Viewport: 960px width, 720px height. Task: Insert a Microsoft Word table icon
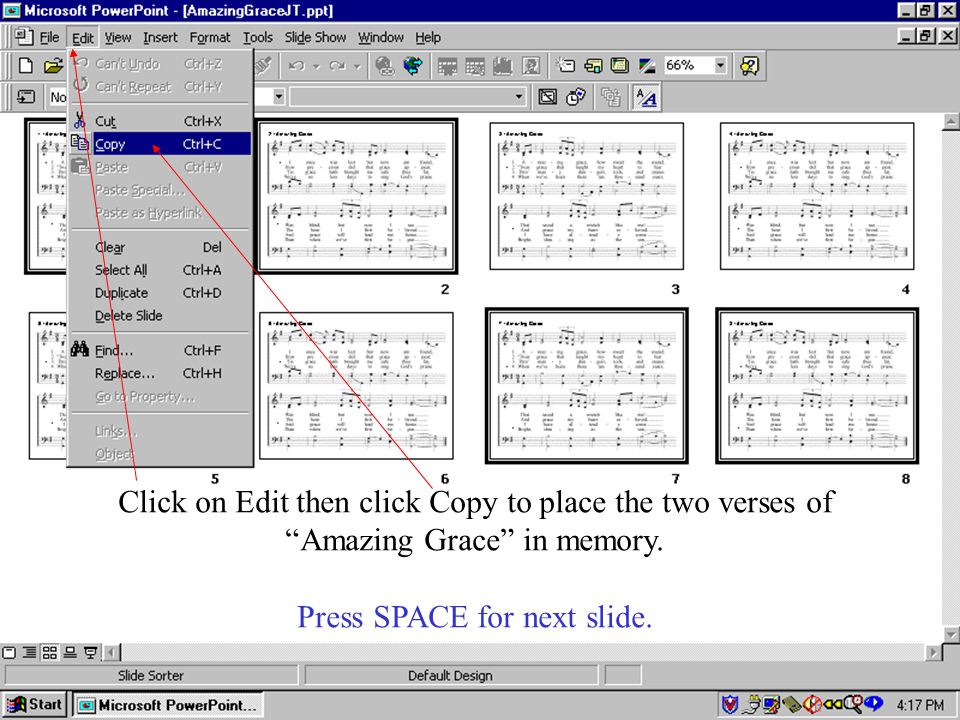coord(447,66)
